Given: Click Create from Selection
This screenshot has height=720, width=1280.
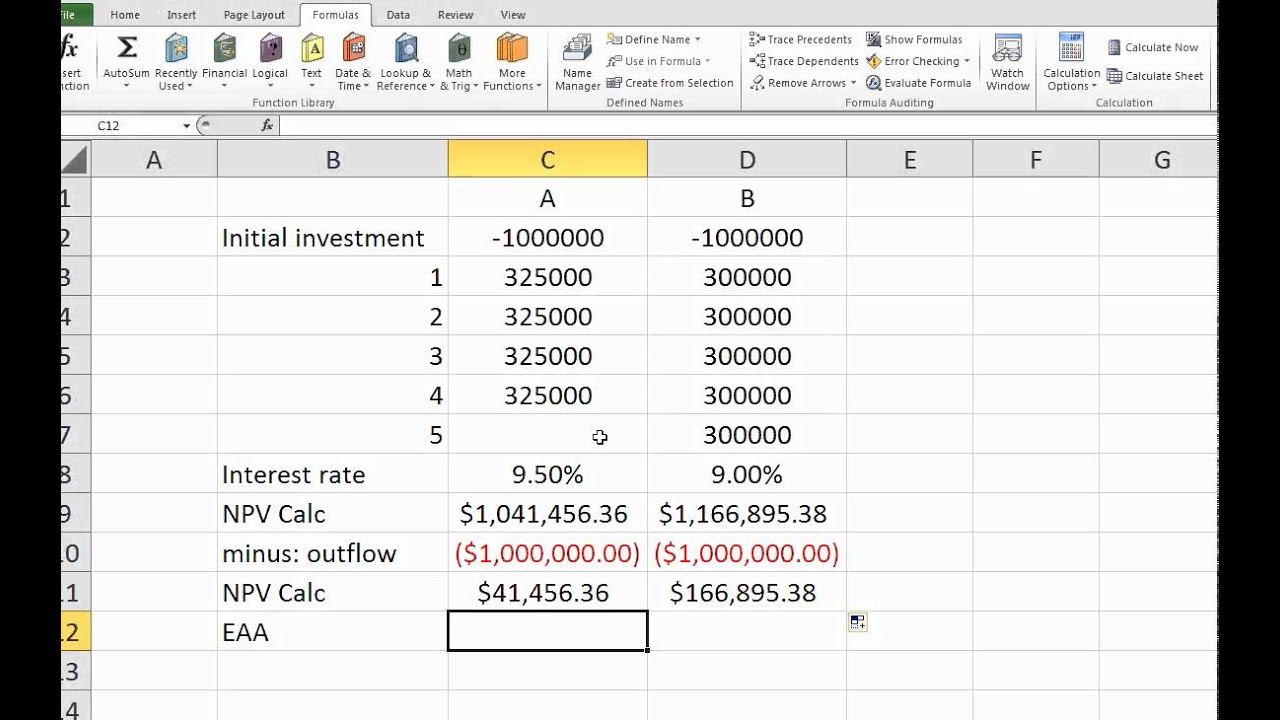Looking at the screenshot, I should click(x=670, y=83).
